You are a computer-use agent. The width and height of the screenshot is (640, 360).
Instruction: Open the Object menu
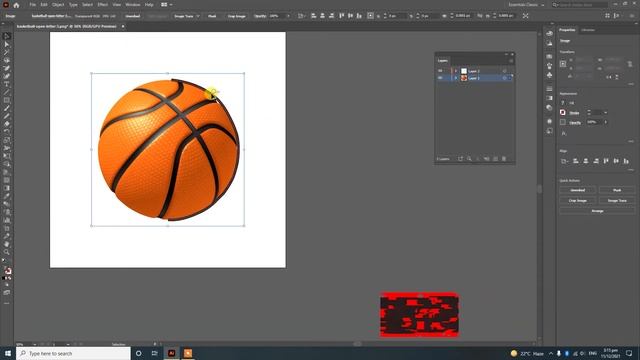coord(58,5)
